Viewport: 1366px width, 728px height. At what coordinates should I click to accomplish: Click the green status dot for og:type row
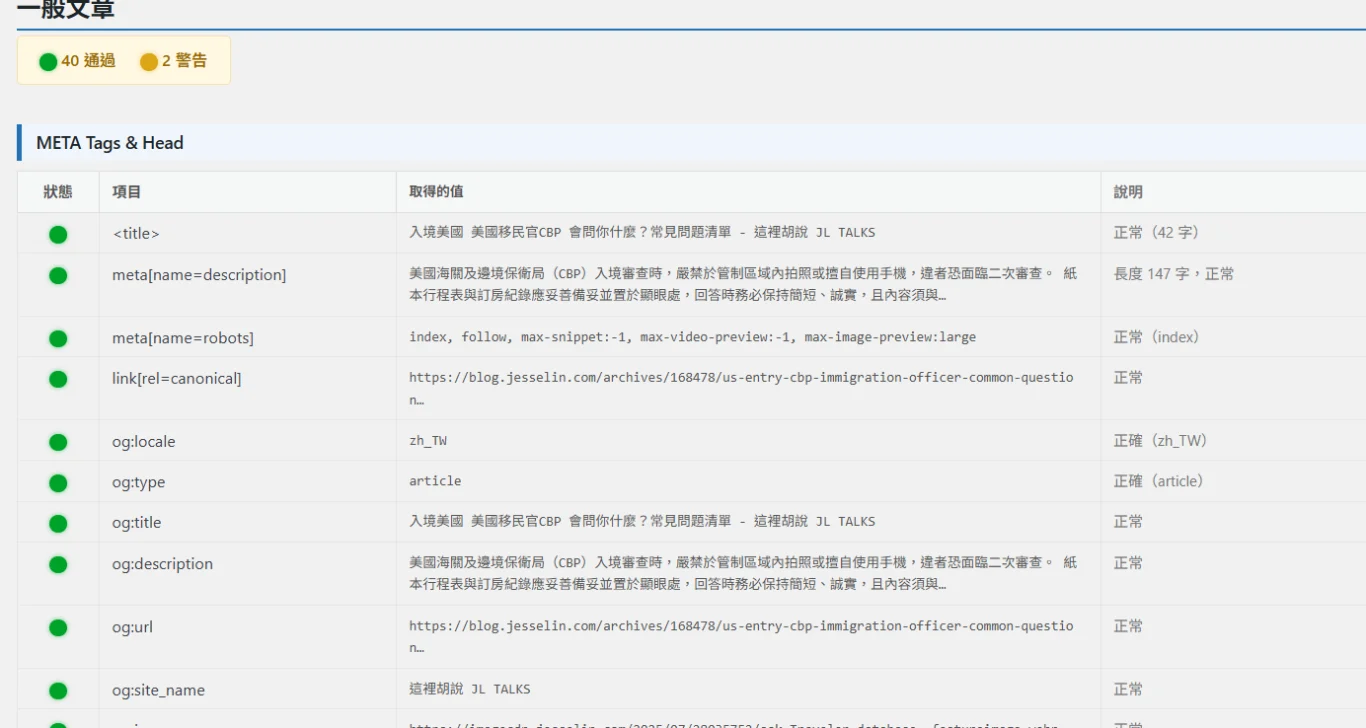pos(58,483)
